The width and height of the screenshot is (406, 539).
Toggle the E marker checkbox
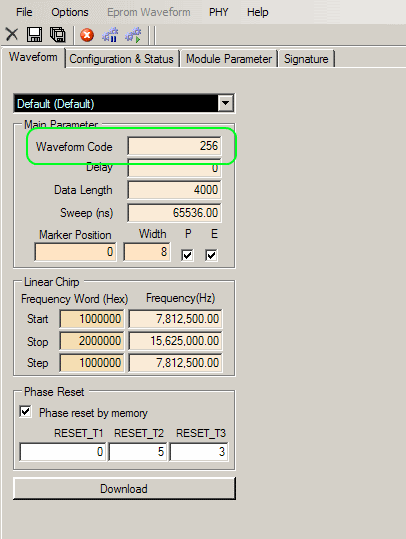[211, 255]
